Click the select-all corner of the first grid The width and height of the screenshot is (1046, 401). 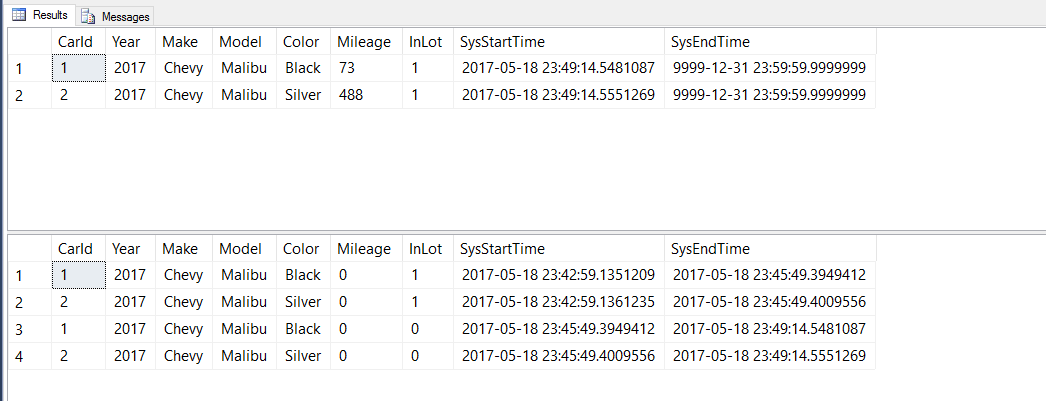[x=29, y=42]
